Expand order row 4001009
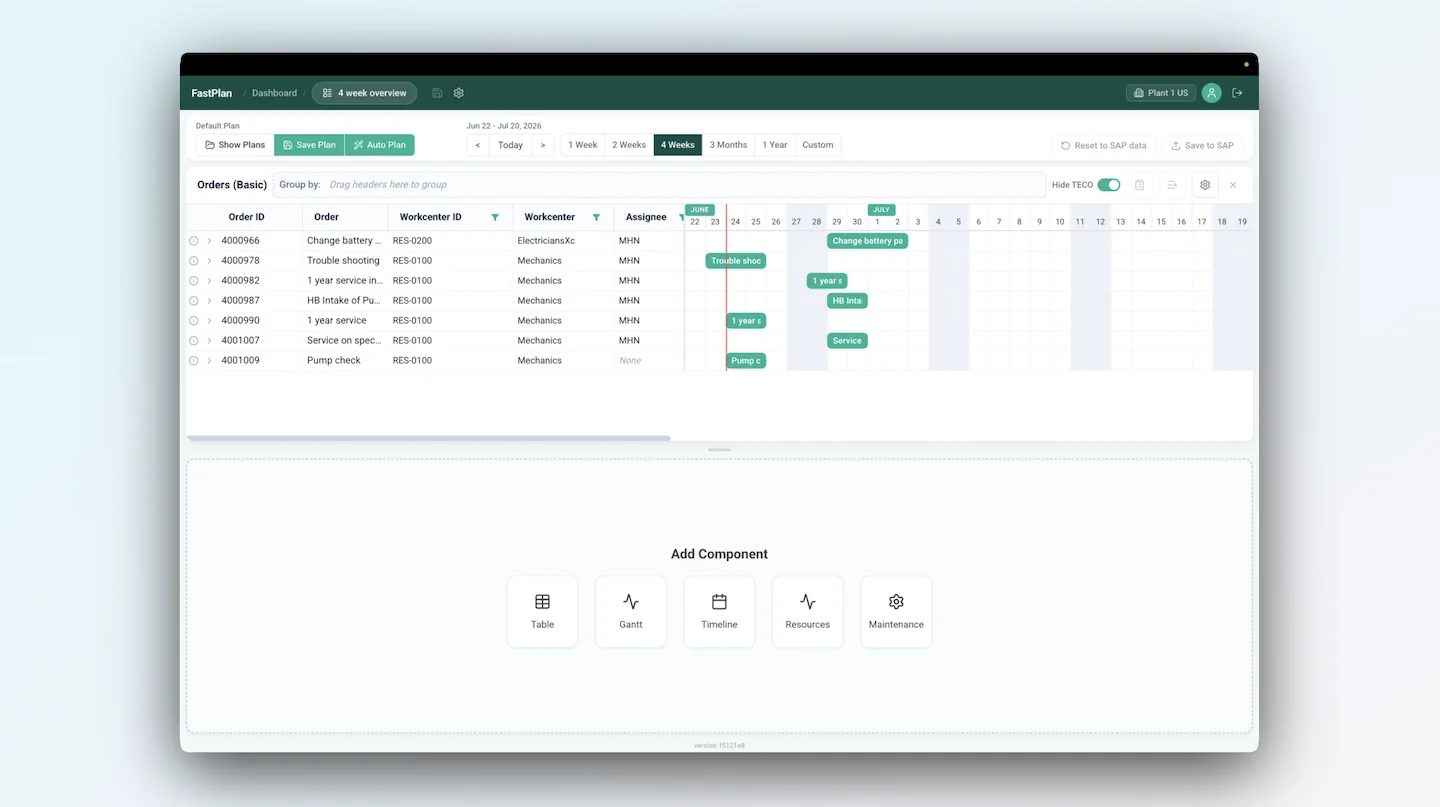This screenshot has height=807, width=1440. pyautogui.click(x=209, y=361)
